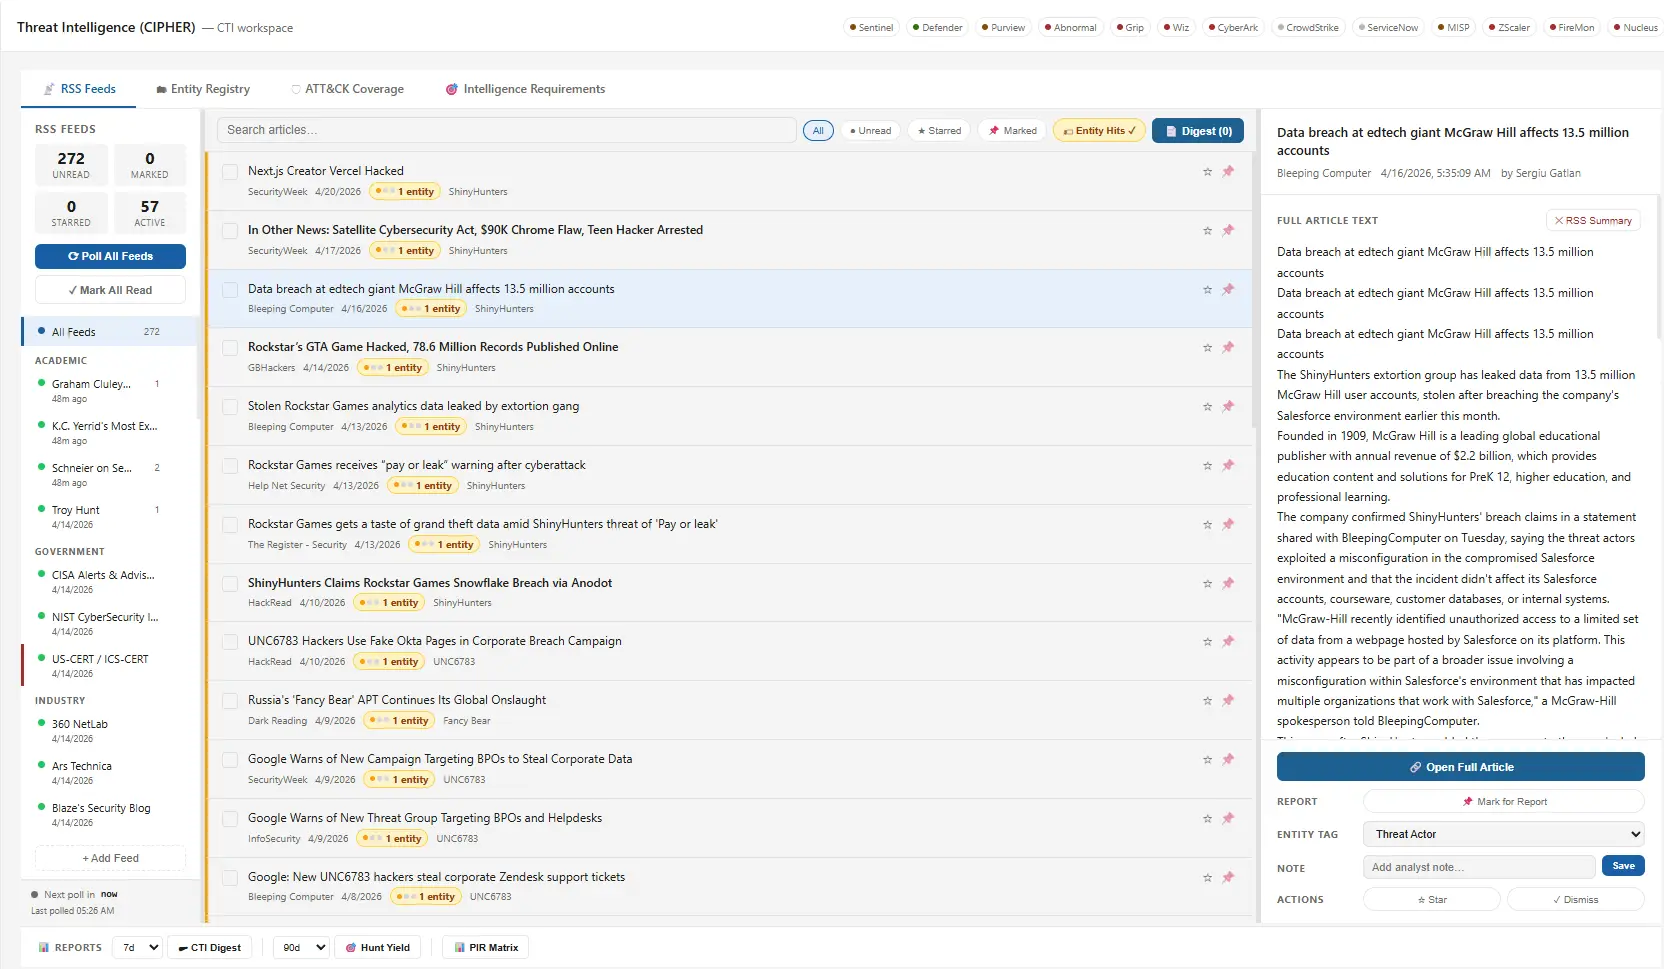Tick the checkbox for Stolen Rockstar Games analytics

(x=230, y=407)
